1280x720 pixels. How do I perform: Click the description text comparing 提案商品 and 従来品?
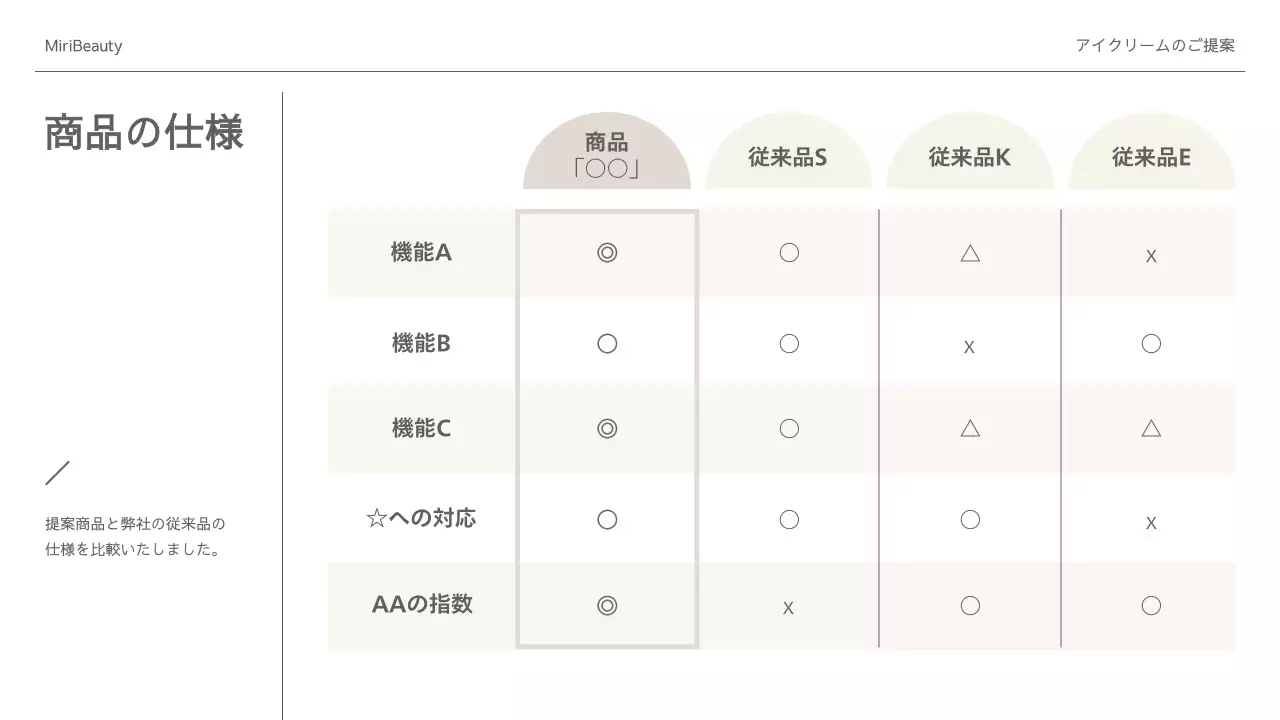tap(135, 537)
